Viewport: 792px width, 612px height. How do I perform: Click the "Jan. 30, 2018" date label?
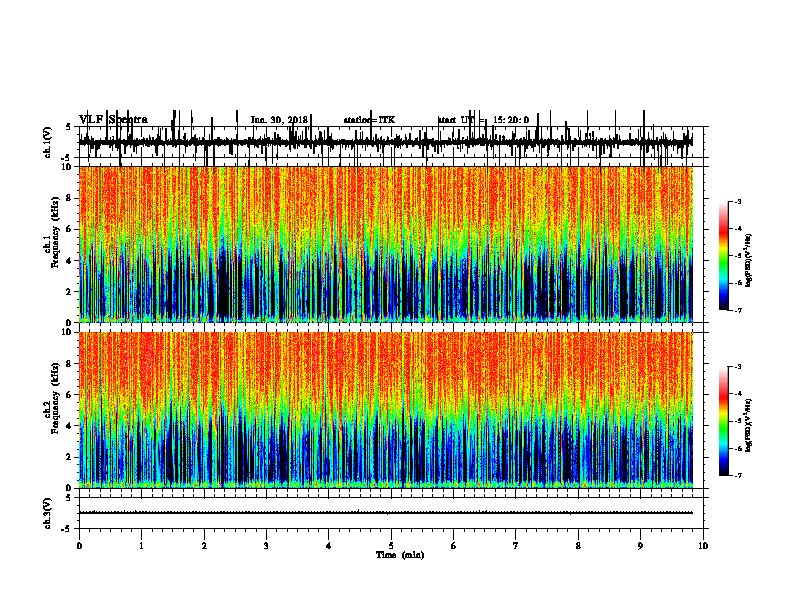(279, 120)
